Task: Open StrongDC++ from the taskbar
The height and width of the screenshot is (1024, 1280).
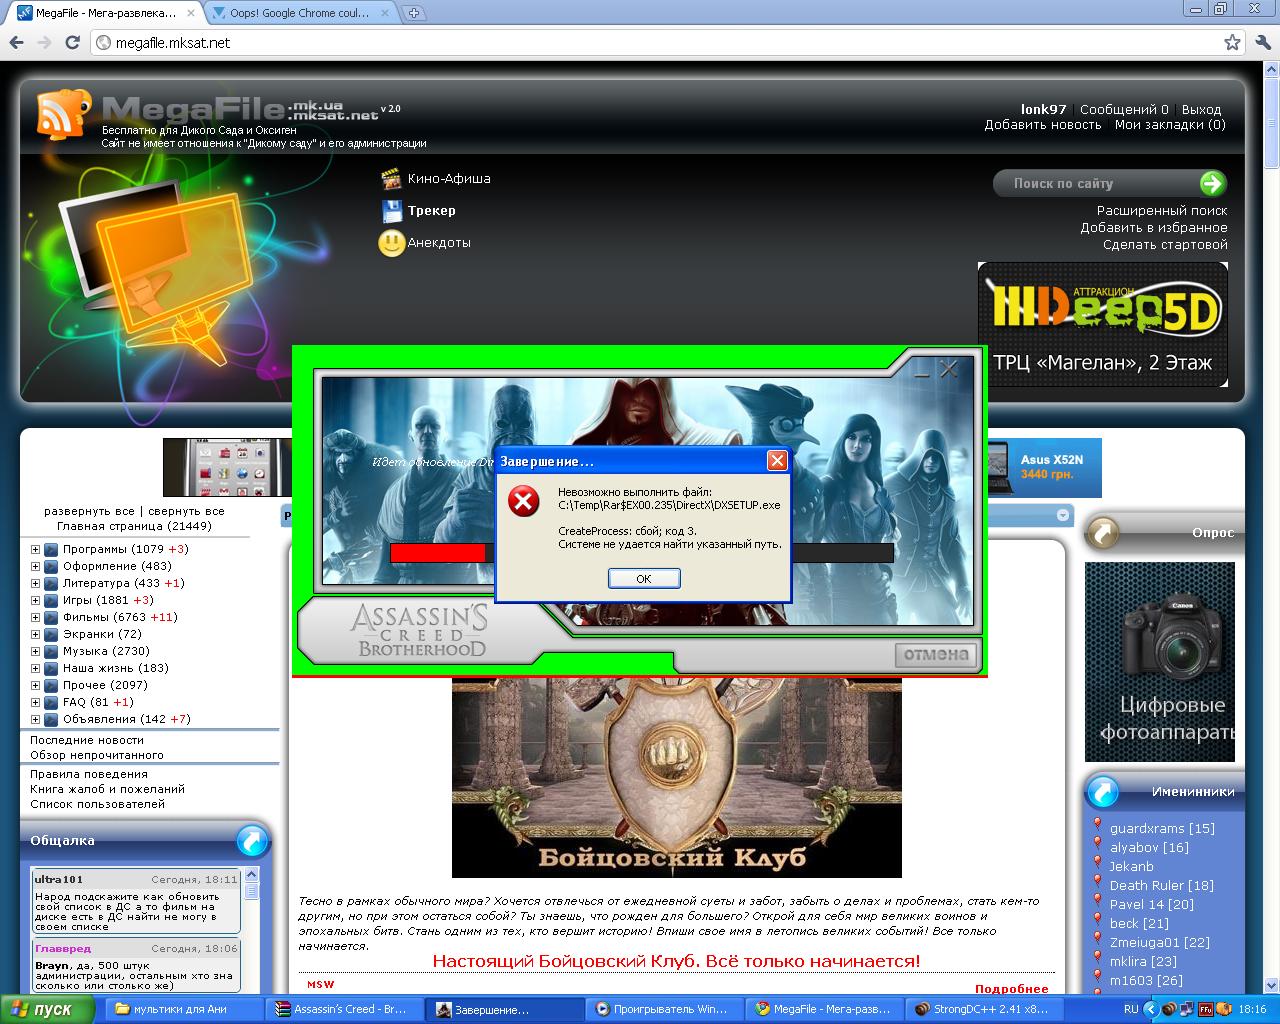Action: point(983,1009)
